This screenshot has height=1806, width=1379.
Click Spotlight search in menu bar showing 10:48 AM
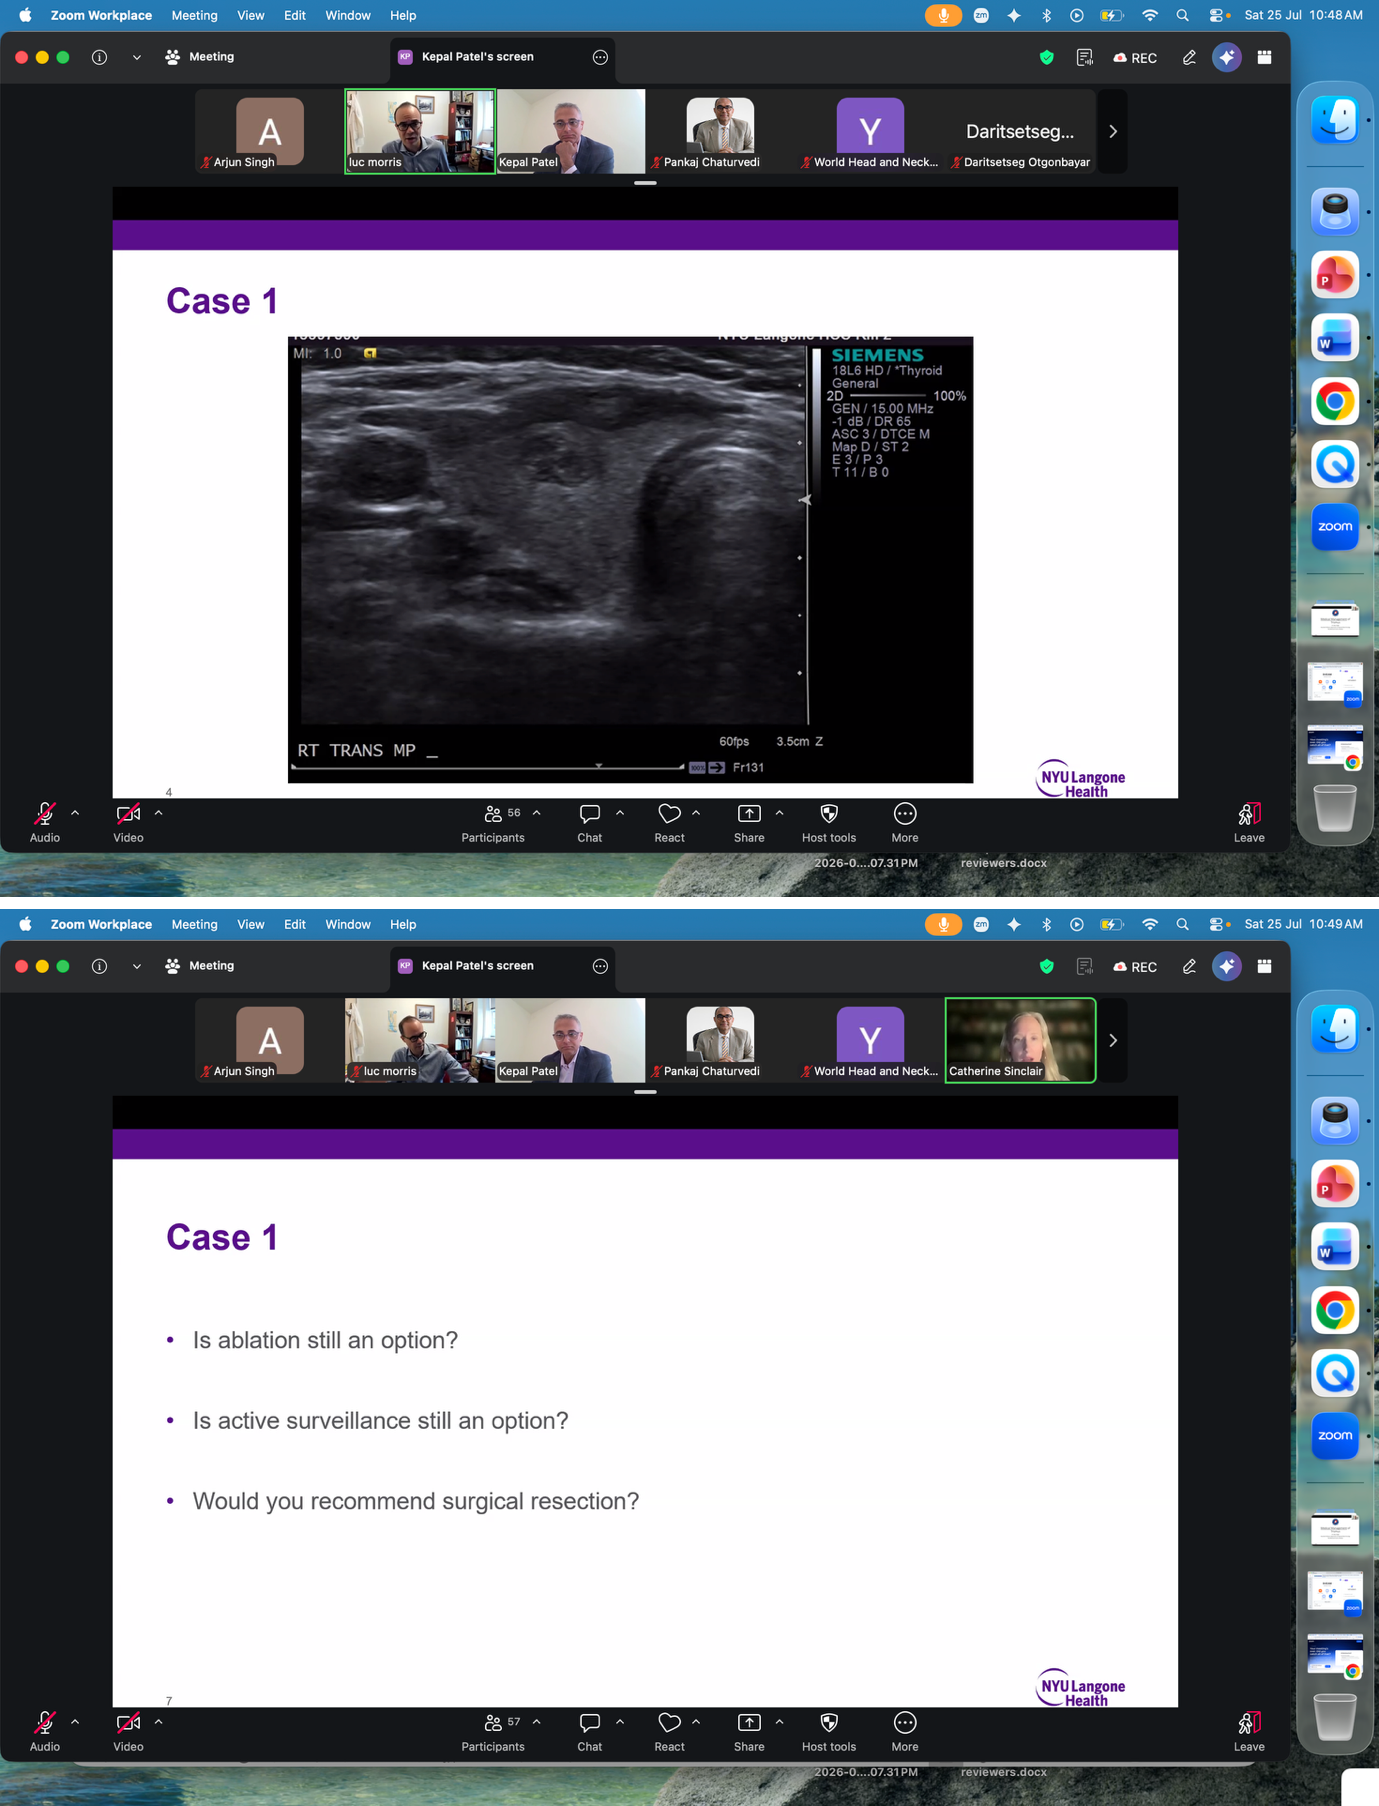click(1183, 15)
